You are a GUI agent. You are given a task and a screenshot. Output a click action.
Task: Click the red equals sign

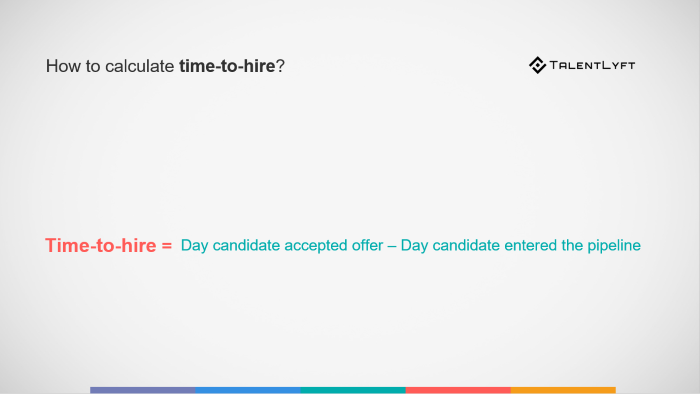[167, 246]
